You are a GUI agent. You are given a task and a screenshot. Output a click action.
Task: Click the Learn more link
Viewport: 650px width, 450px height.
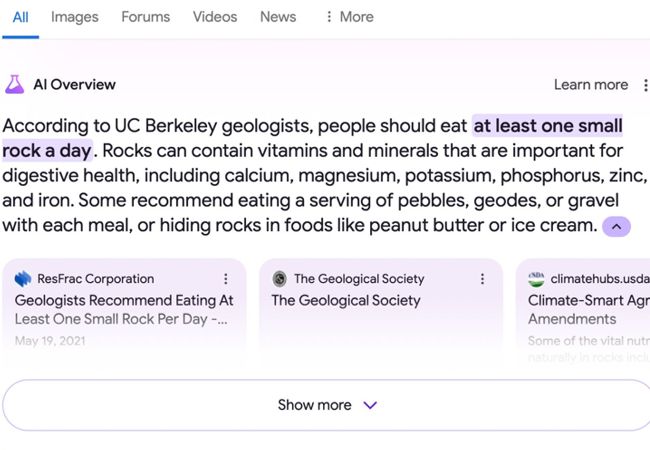[x=591, y=85]
